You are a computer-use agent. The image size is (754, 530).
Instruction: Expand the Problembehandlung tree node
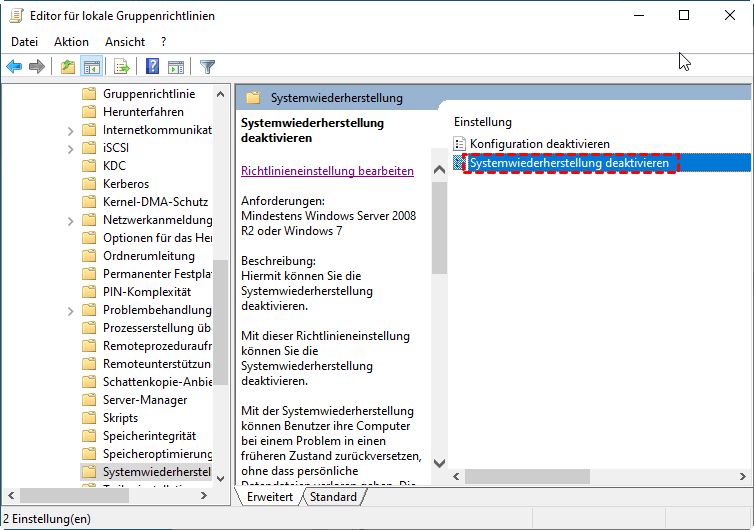coord(71,311)
